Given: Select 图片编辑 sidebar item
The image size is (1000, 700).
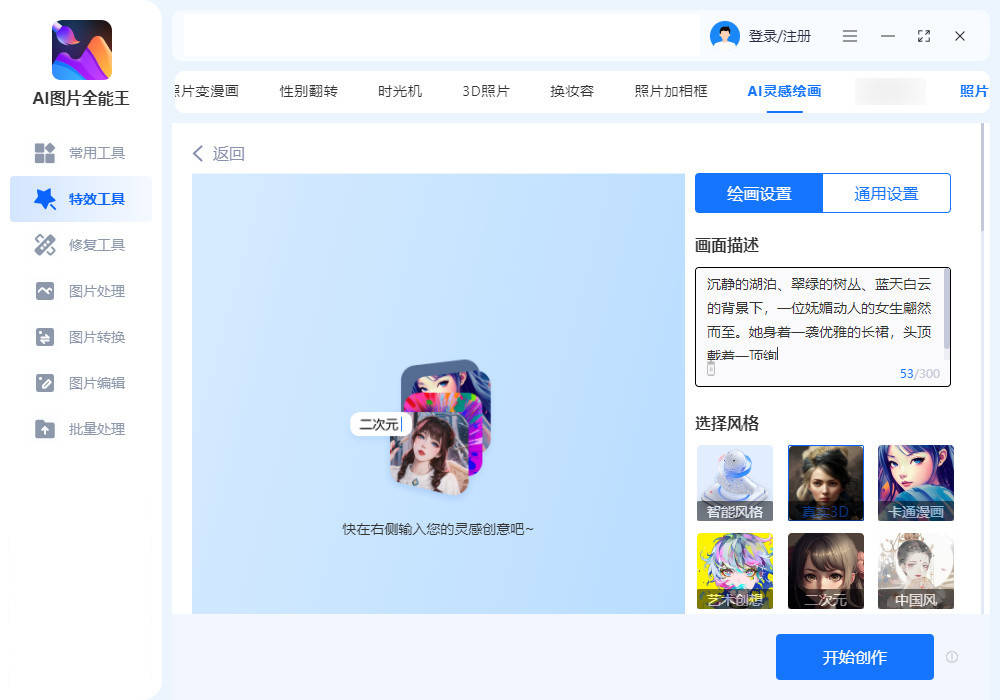Looking at the screenshot, I should (x=81, y=383).
